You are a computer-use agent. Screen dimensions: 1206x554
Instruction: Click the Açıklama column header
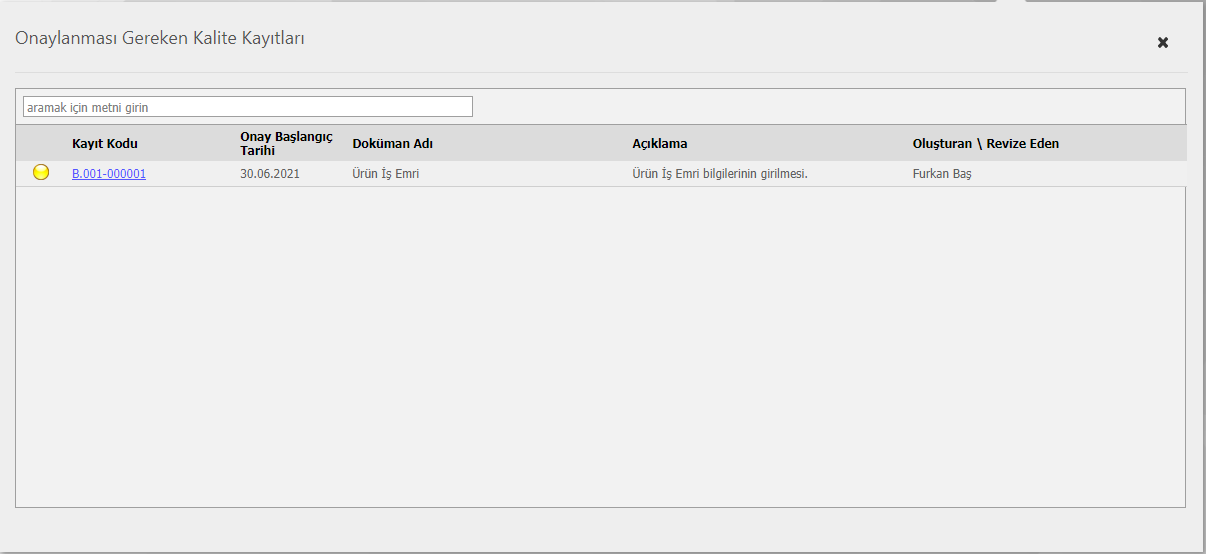[660, 144]
